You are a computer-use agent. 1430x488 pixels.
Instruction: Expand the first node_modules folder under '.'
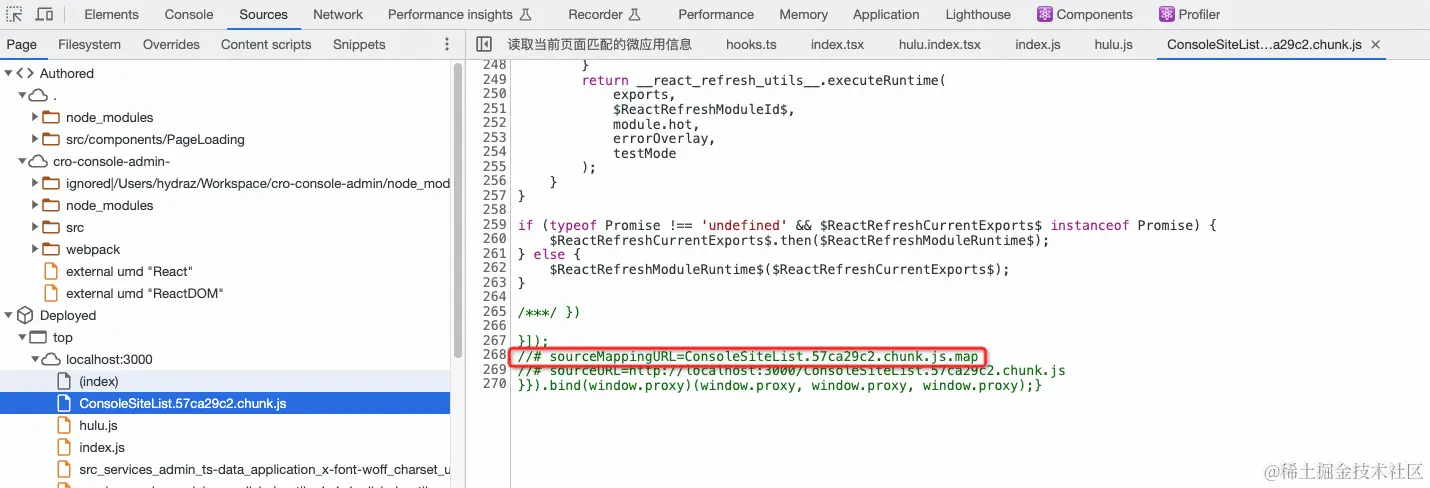(35, 117)
